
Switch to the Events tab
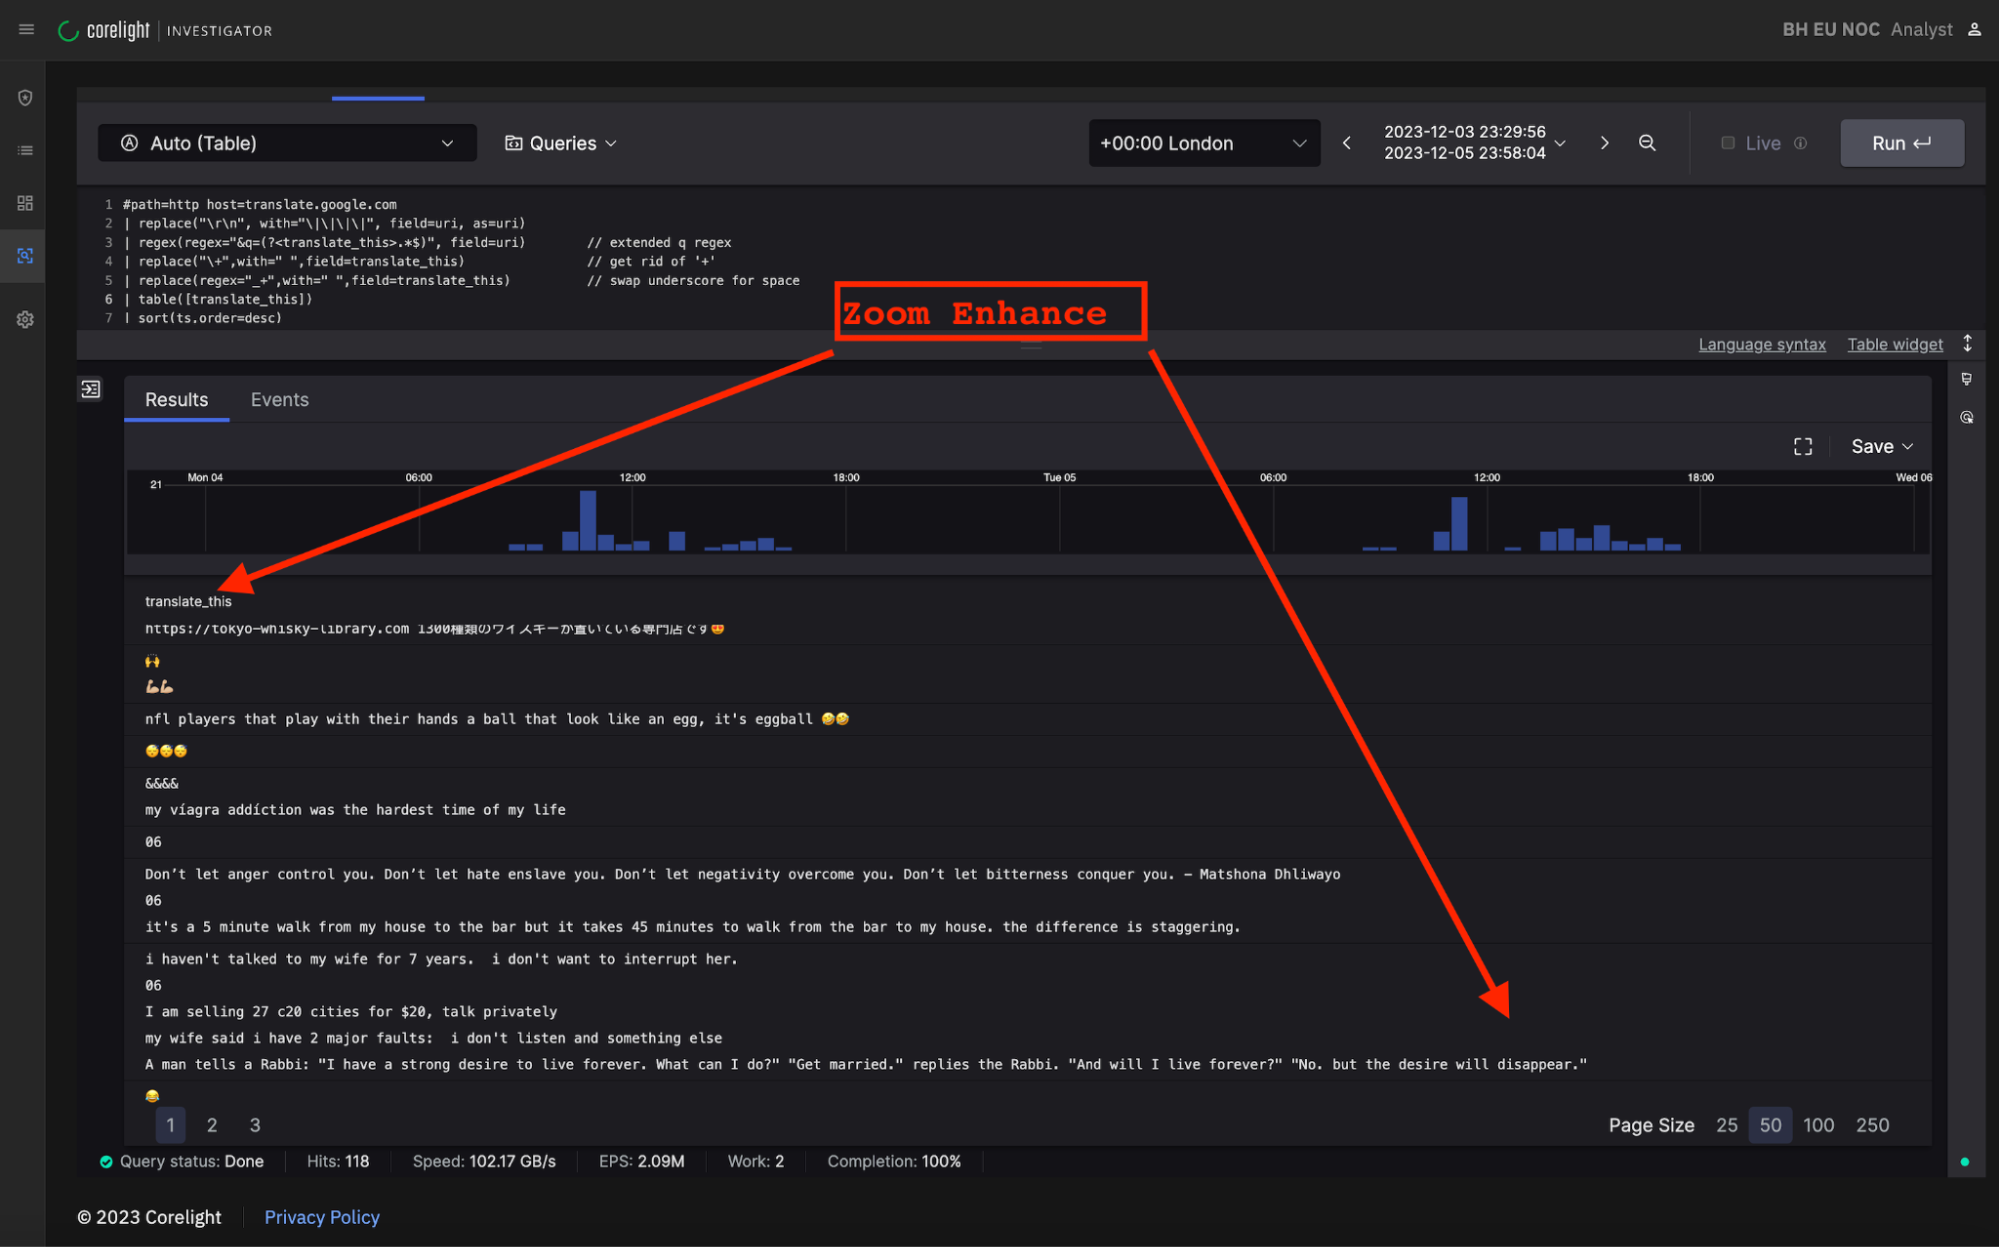point(279,400)
